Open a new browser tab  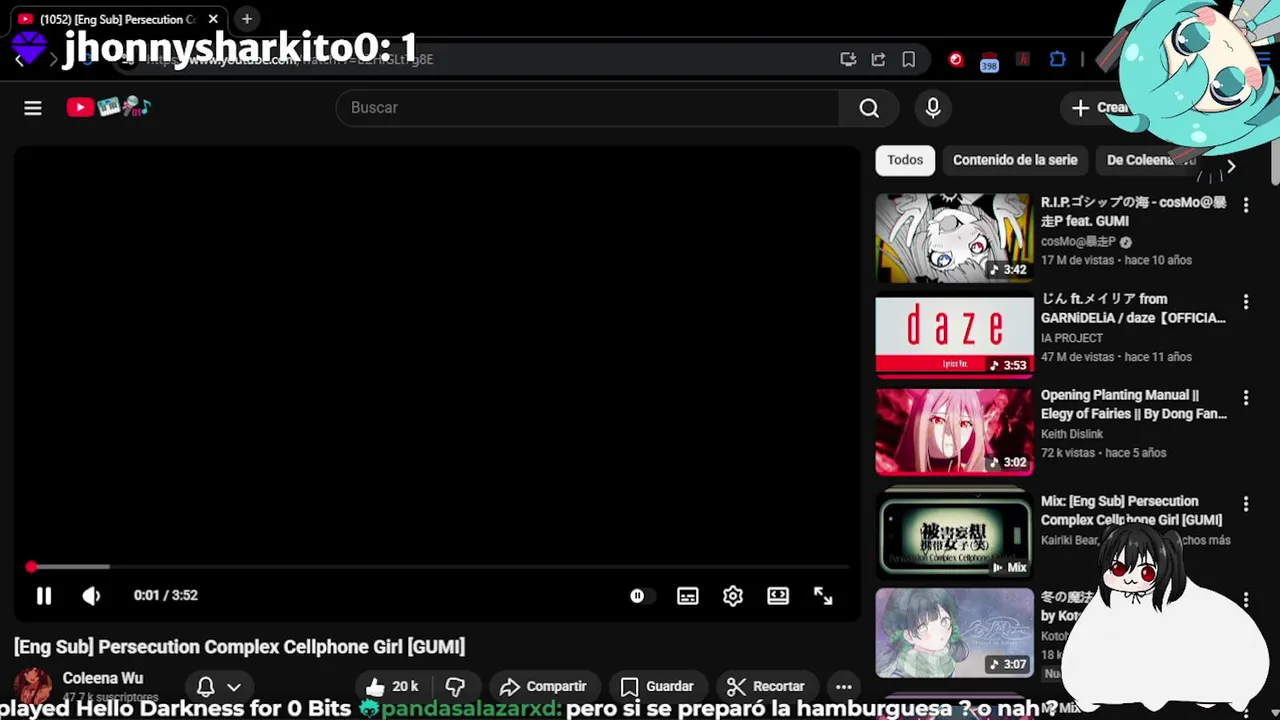[x=247, y=19]
